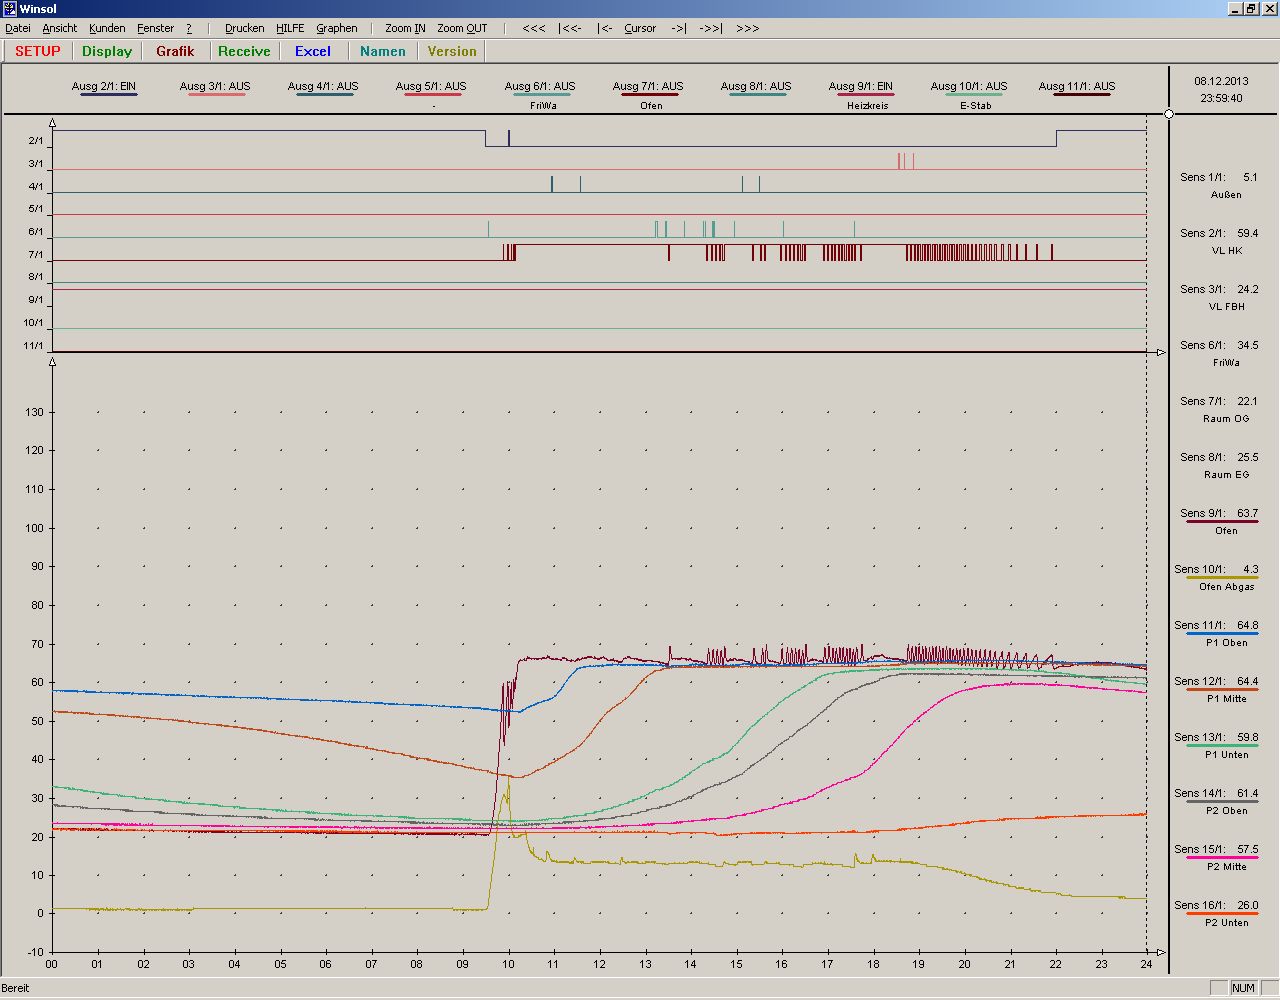Toggle the Ausg 9/1 Heizkreis output legend

(x=861, y=87)
